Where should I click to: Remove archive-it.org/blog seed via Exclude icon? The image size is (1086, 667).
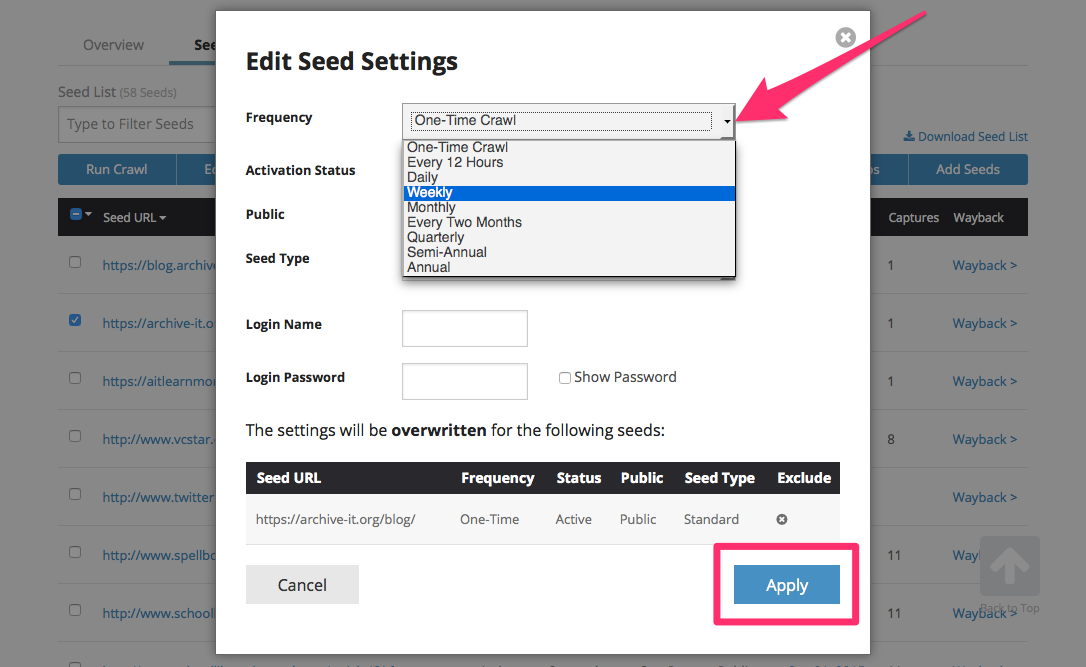[x=782, y=520]
